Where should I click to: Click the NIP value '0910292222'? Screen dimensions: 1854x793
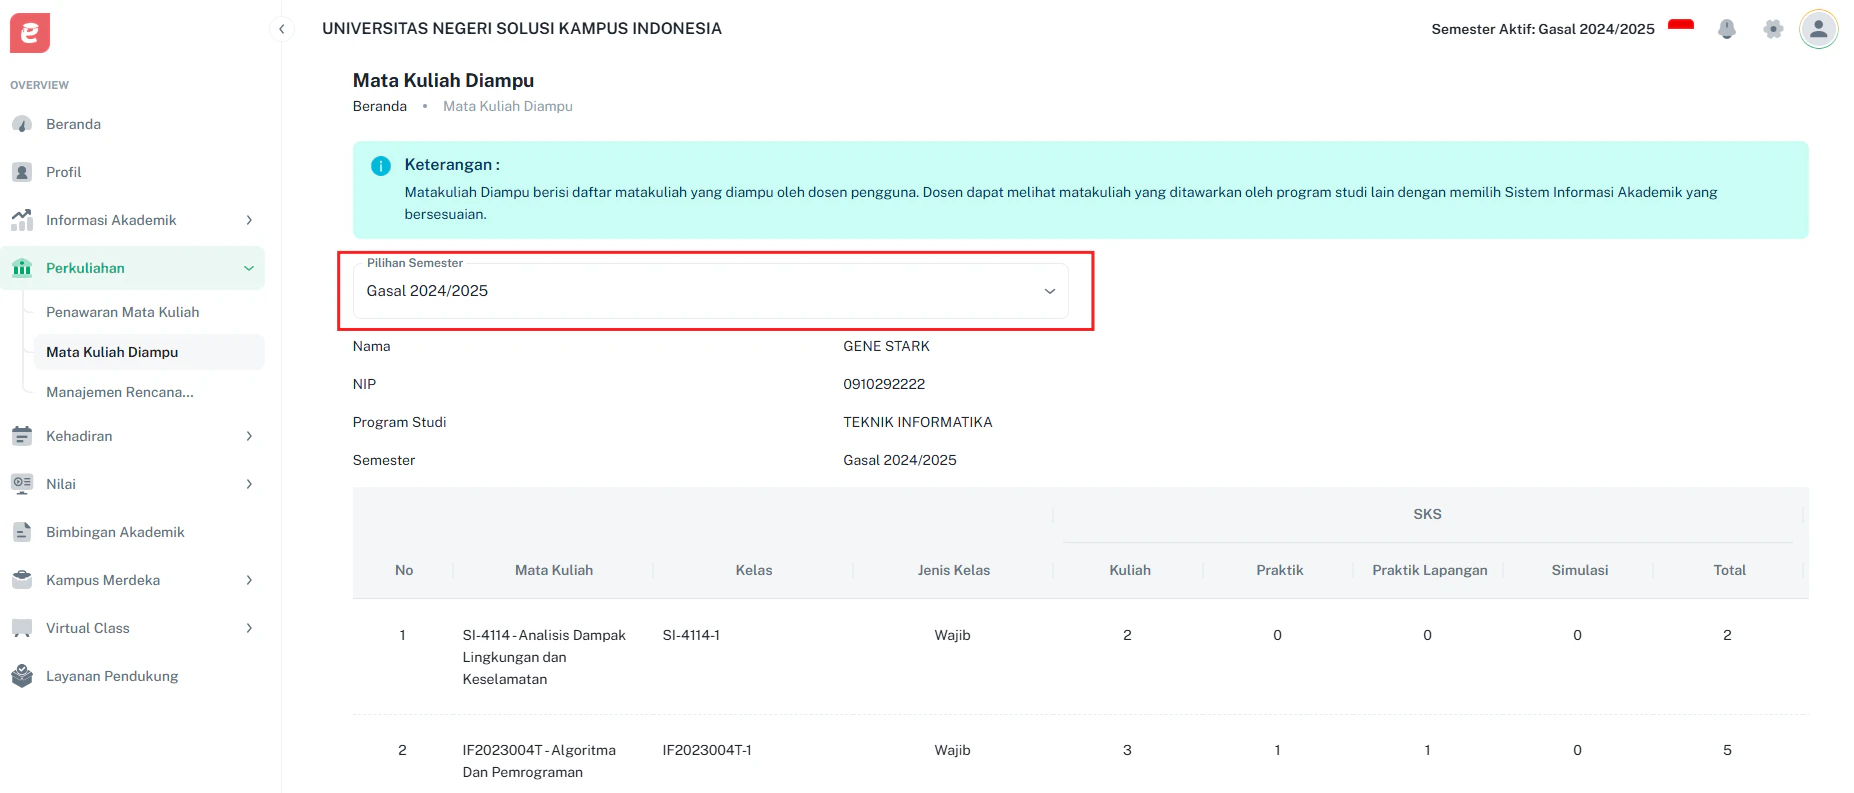point(884,384)
